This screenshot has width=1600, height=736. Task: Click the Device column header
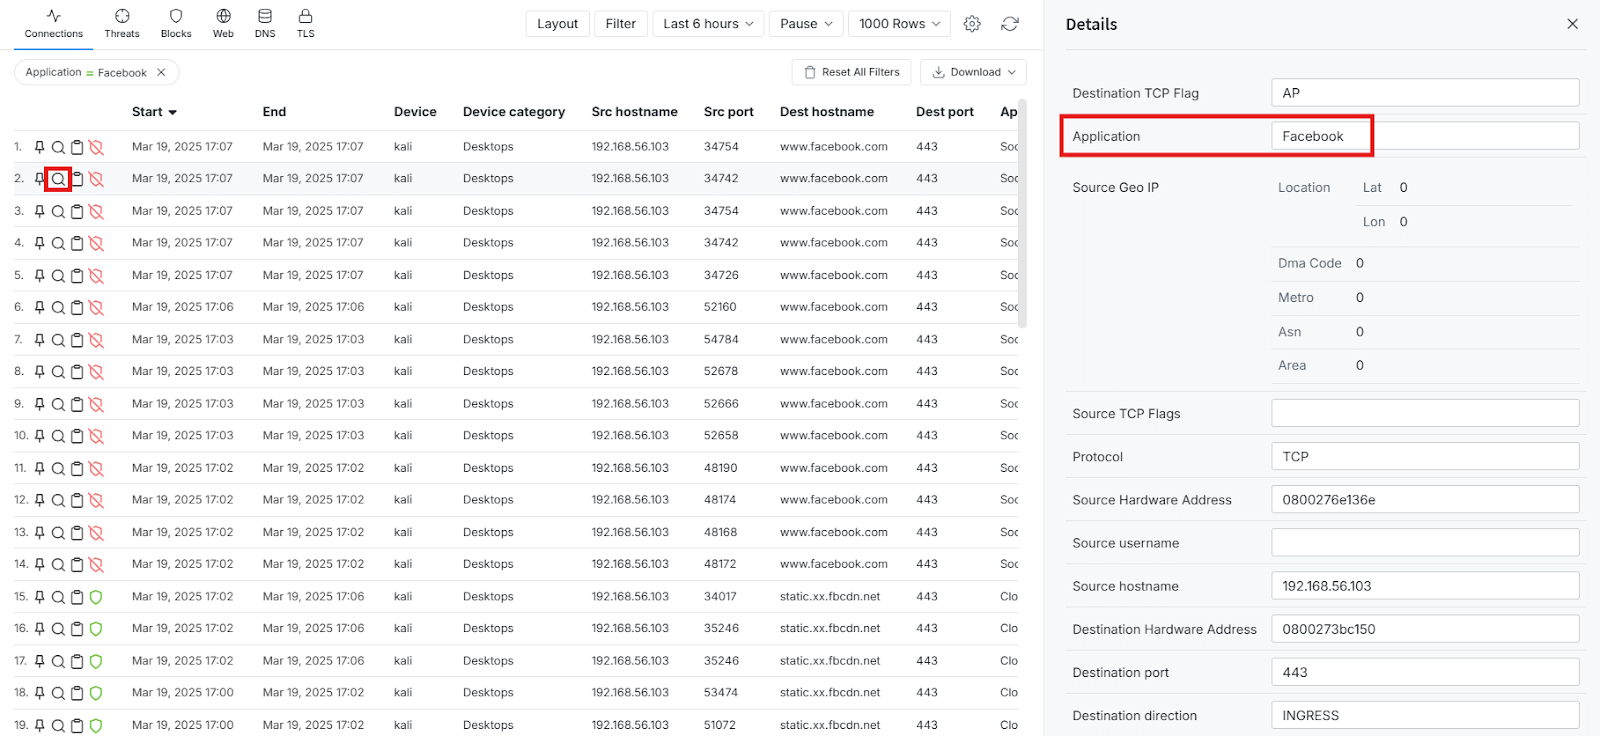(x=415, y=112)
